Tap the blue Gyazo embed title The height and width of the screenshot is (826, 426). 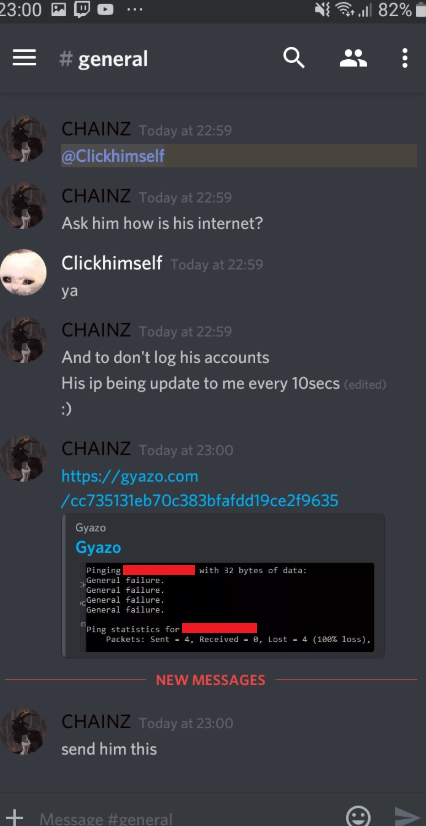98,547
